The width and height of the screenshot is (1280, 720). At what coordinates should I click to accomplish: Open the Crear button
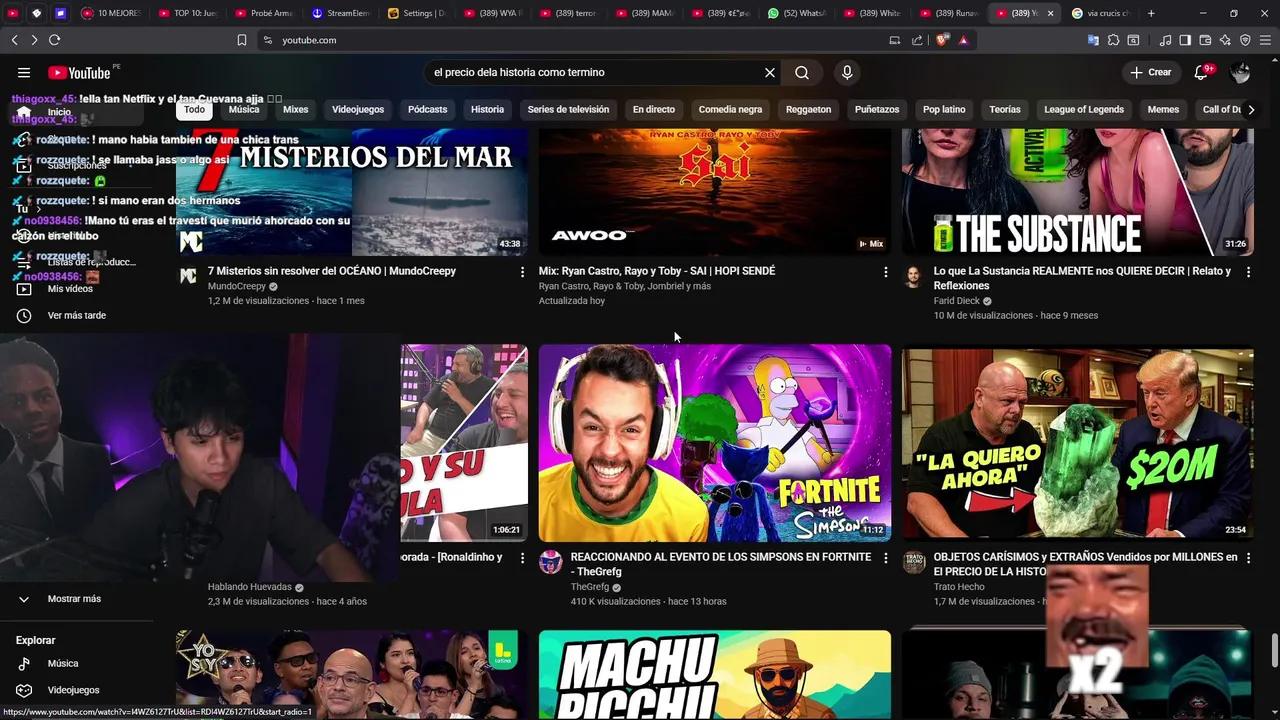coord(1150,72)
